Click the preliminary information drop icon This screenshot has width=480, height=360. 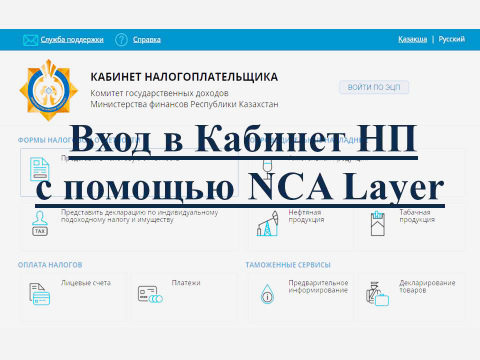(x=267, y=294)
